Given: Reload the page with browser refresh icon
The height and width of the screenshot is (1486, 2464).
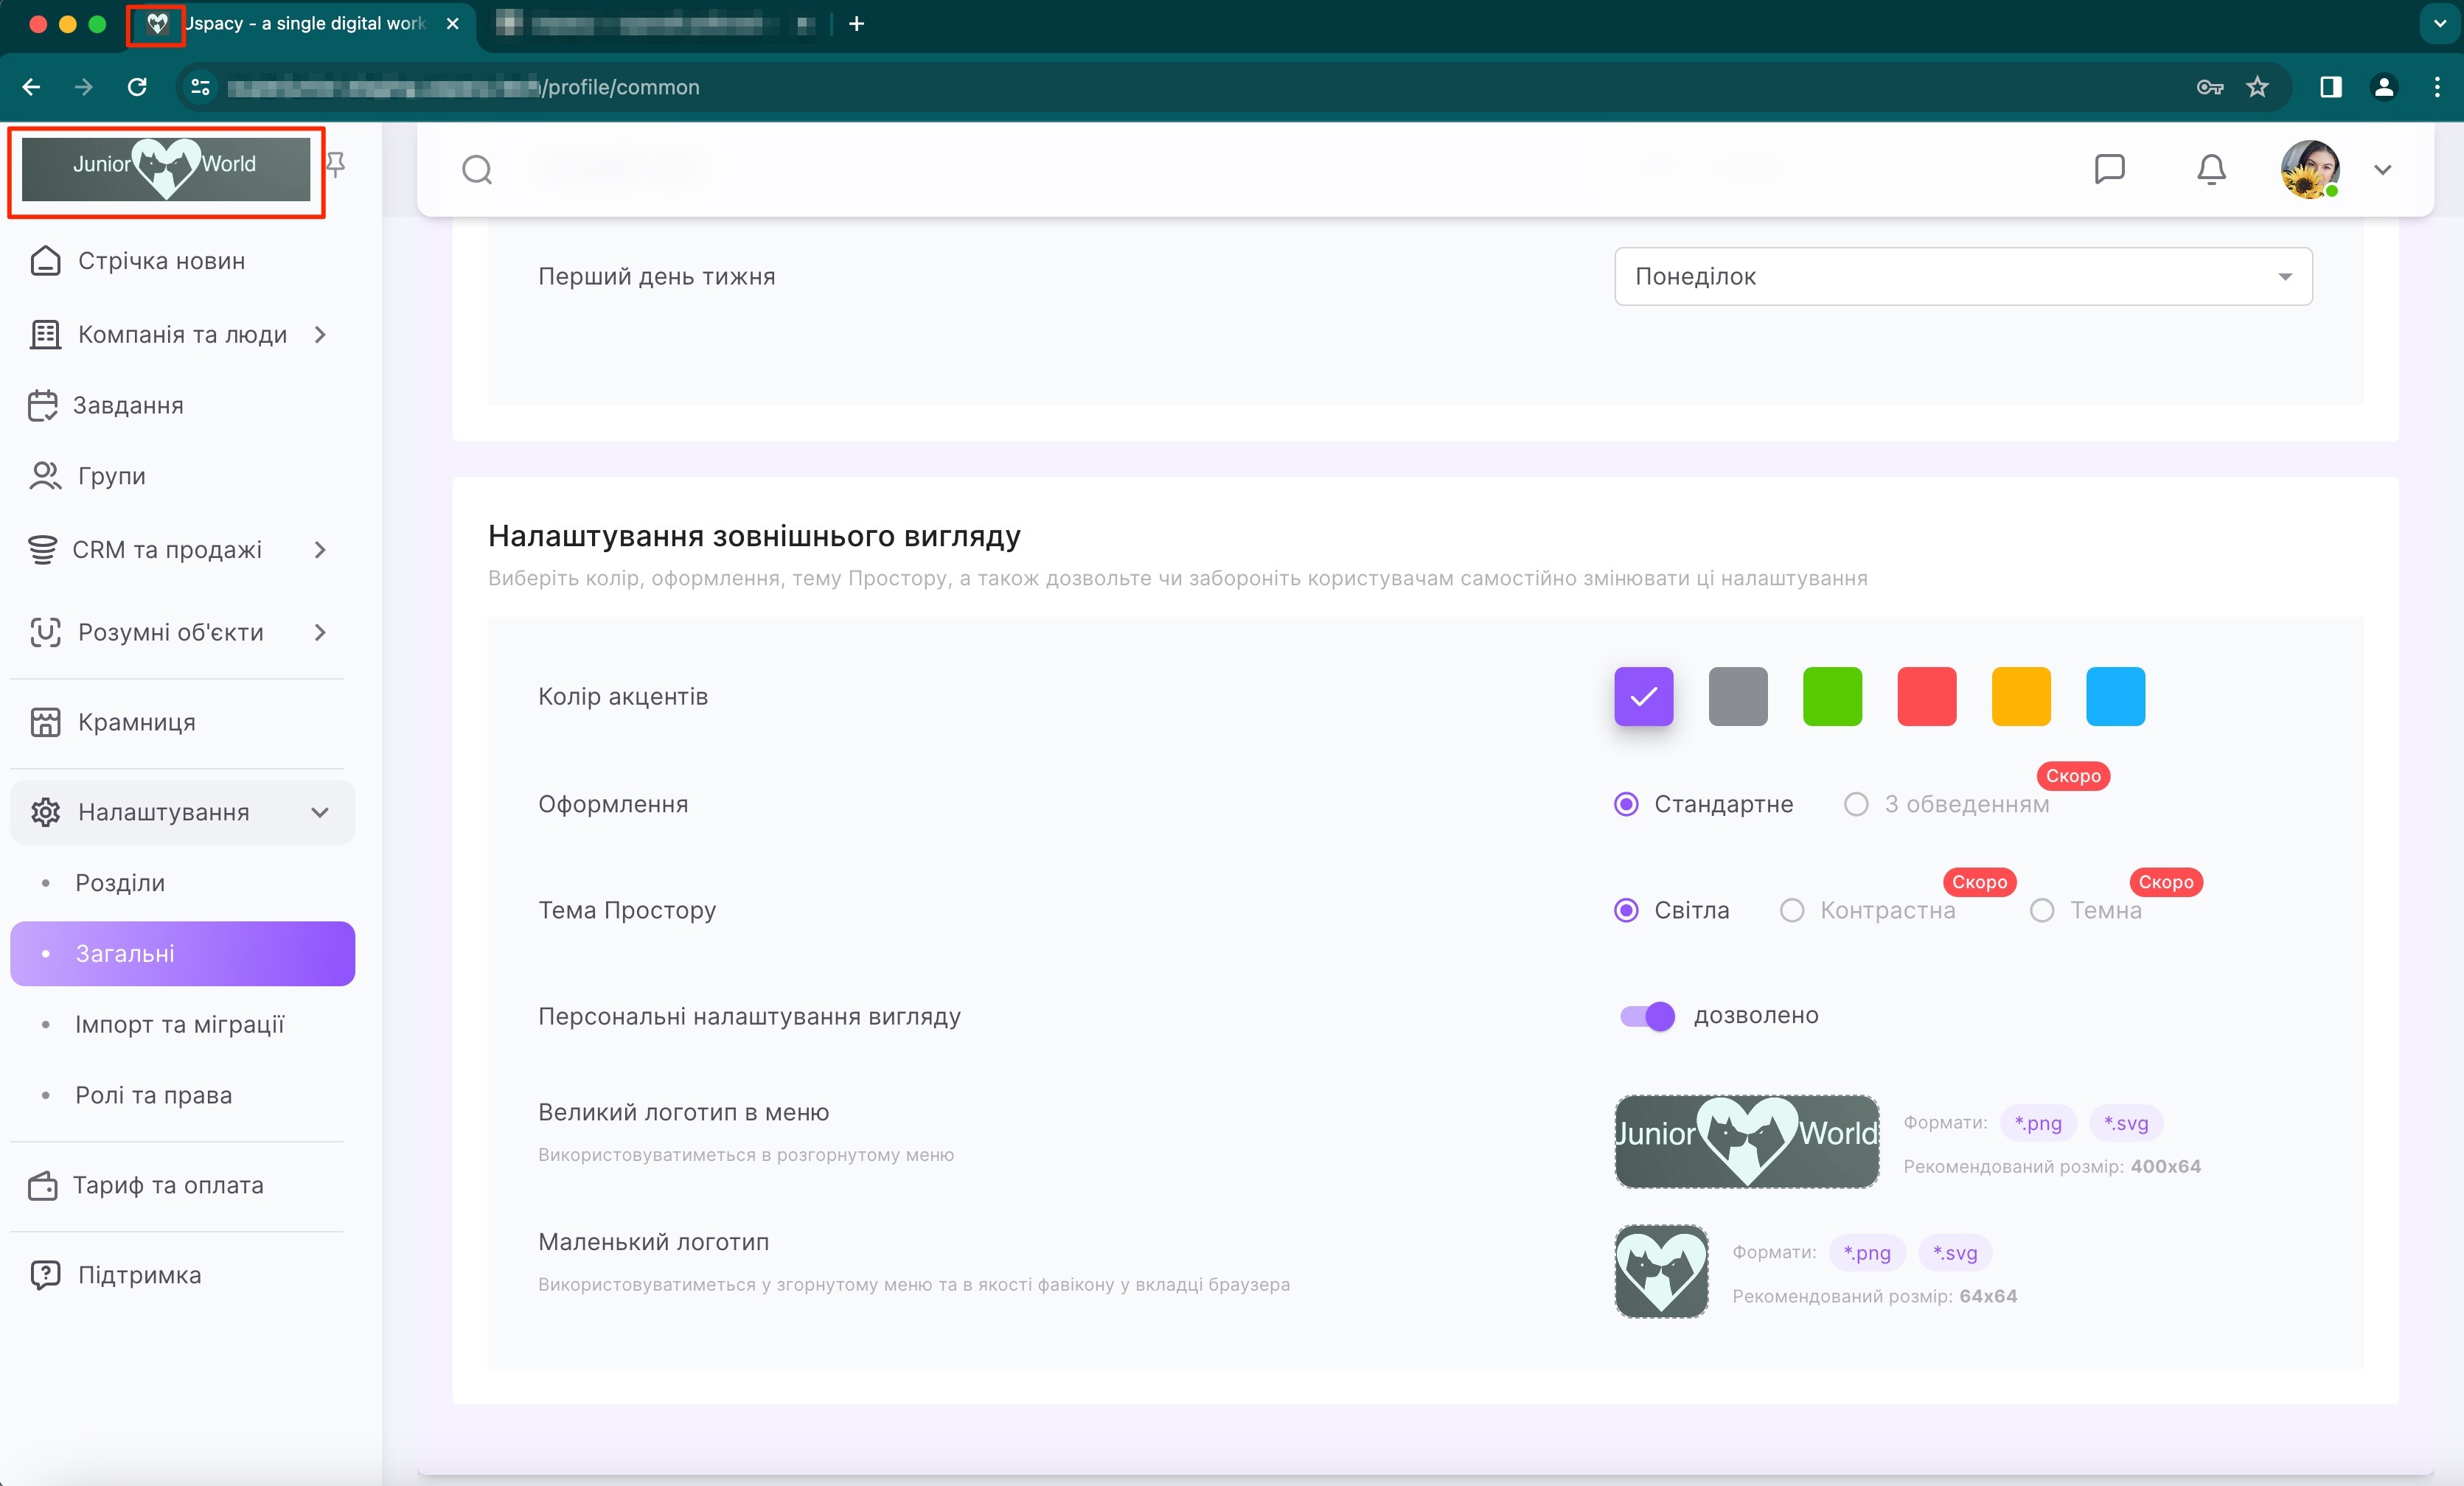Looking at the screenshot, I should (x=137, y=87).
